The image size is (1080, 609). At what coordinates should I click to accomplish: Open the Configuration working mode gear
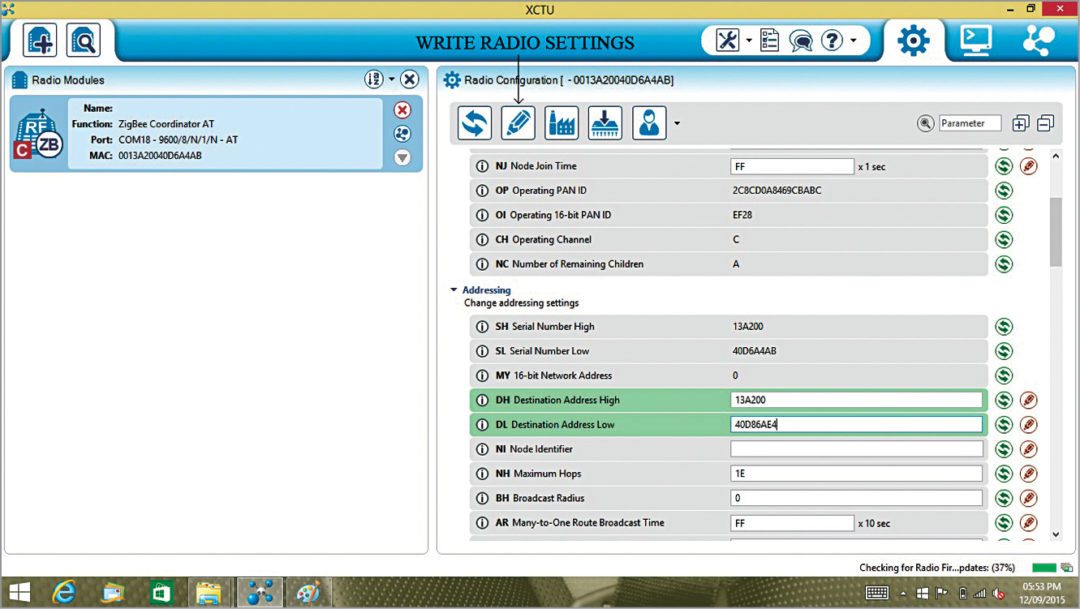pos(912,40)
